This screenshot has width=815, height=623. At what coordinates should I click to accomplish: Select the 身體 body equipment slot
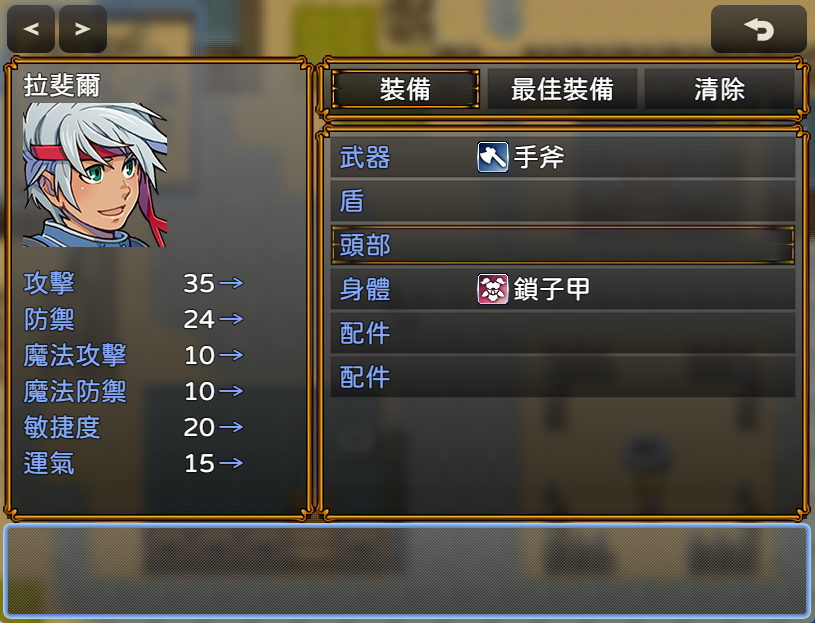563,289
